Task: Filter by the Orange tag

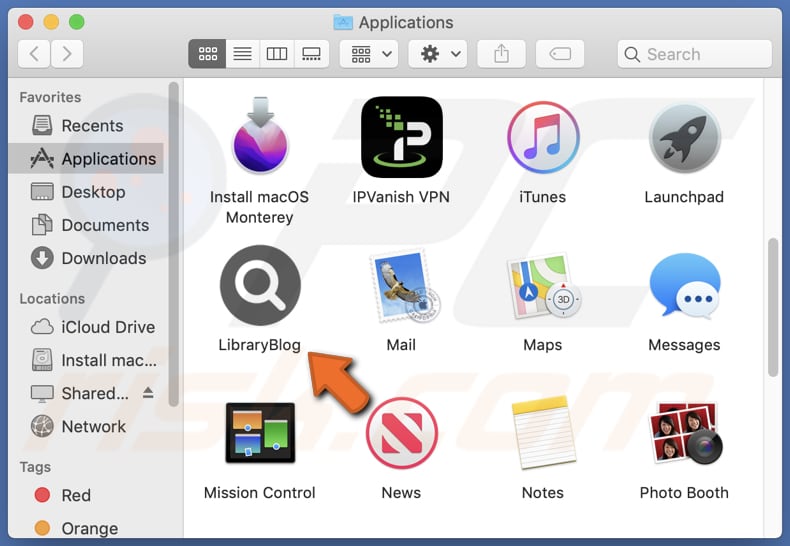Action: coord(86,528)
